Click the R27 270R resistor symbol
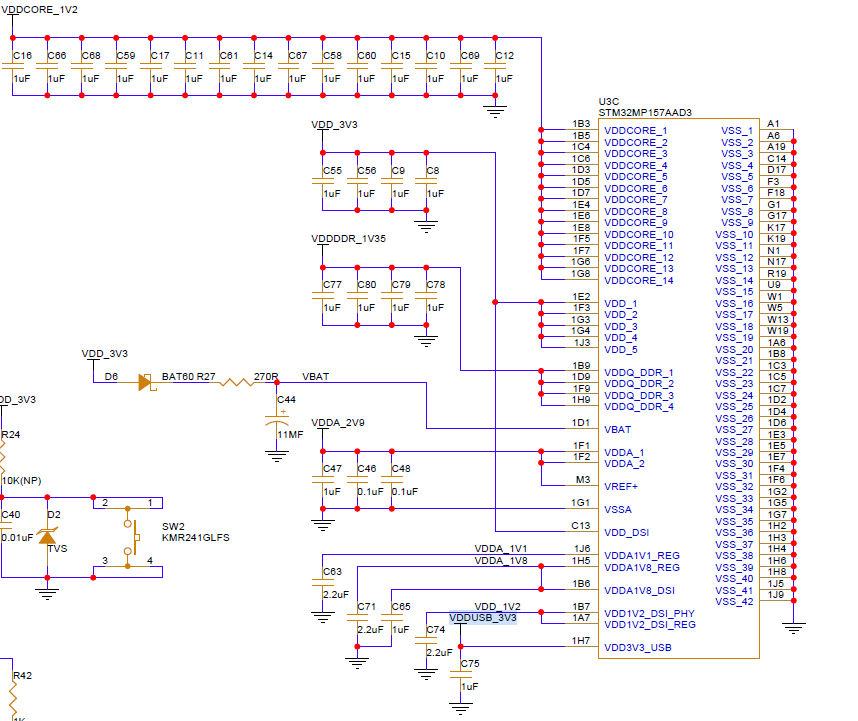The height and width of the screenshot is (721, 858). (236, 382)
